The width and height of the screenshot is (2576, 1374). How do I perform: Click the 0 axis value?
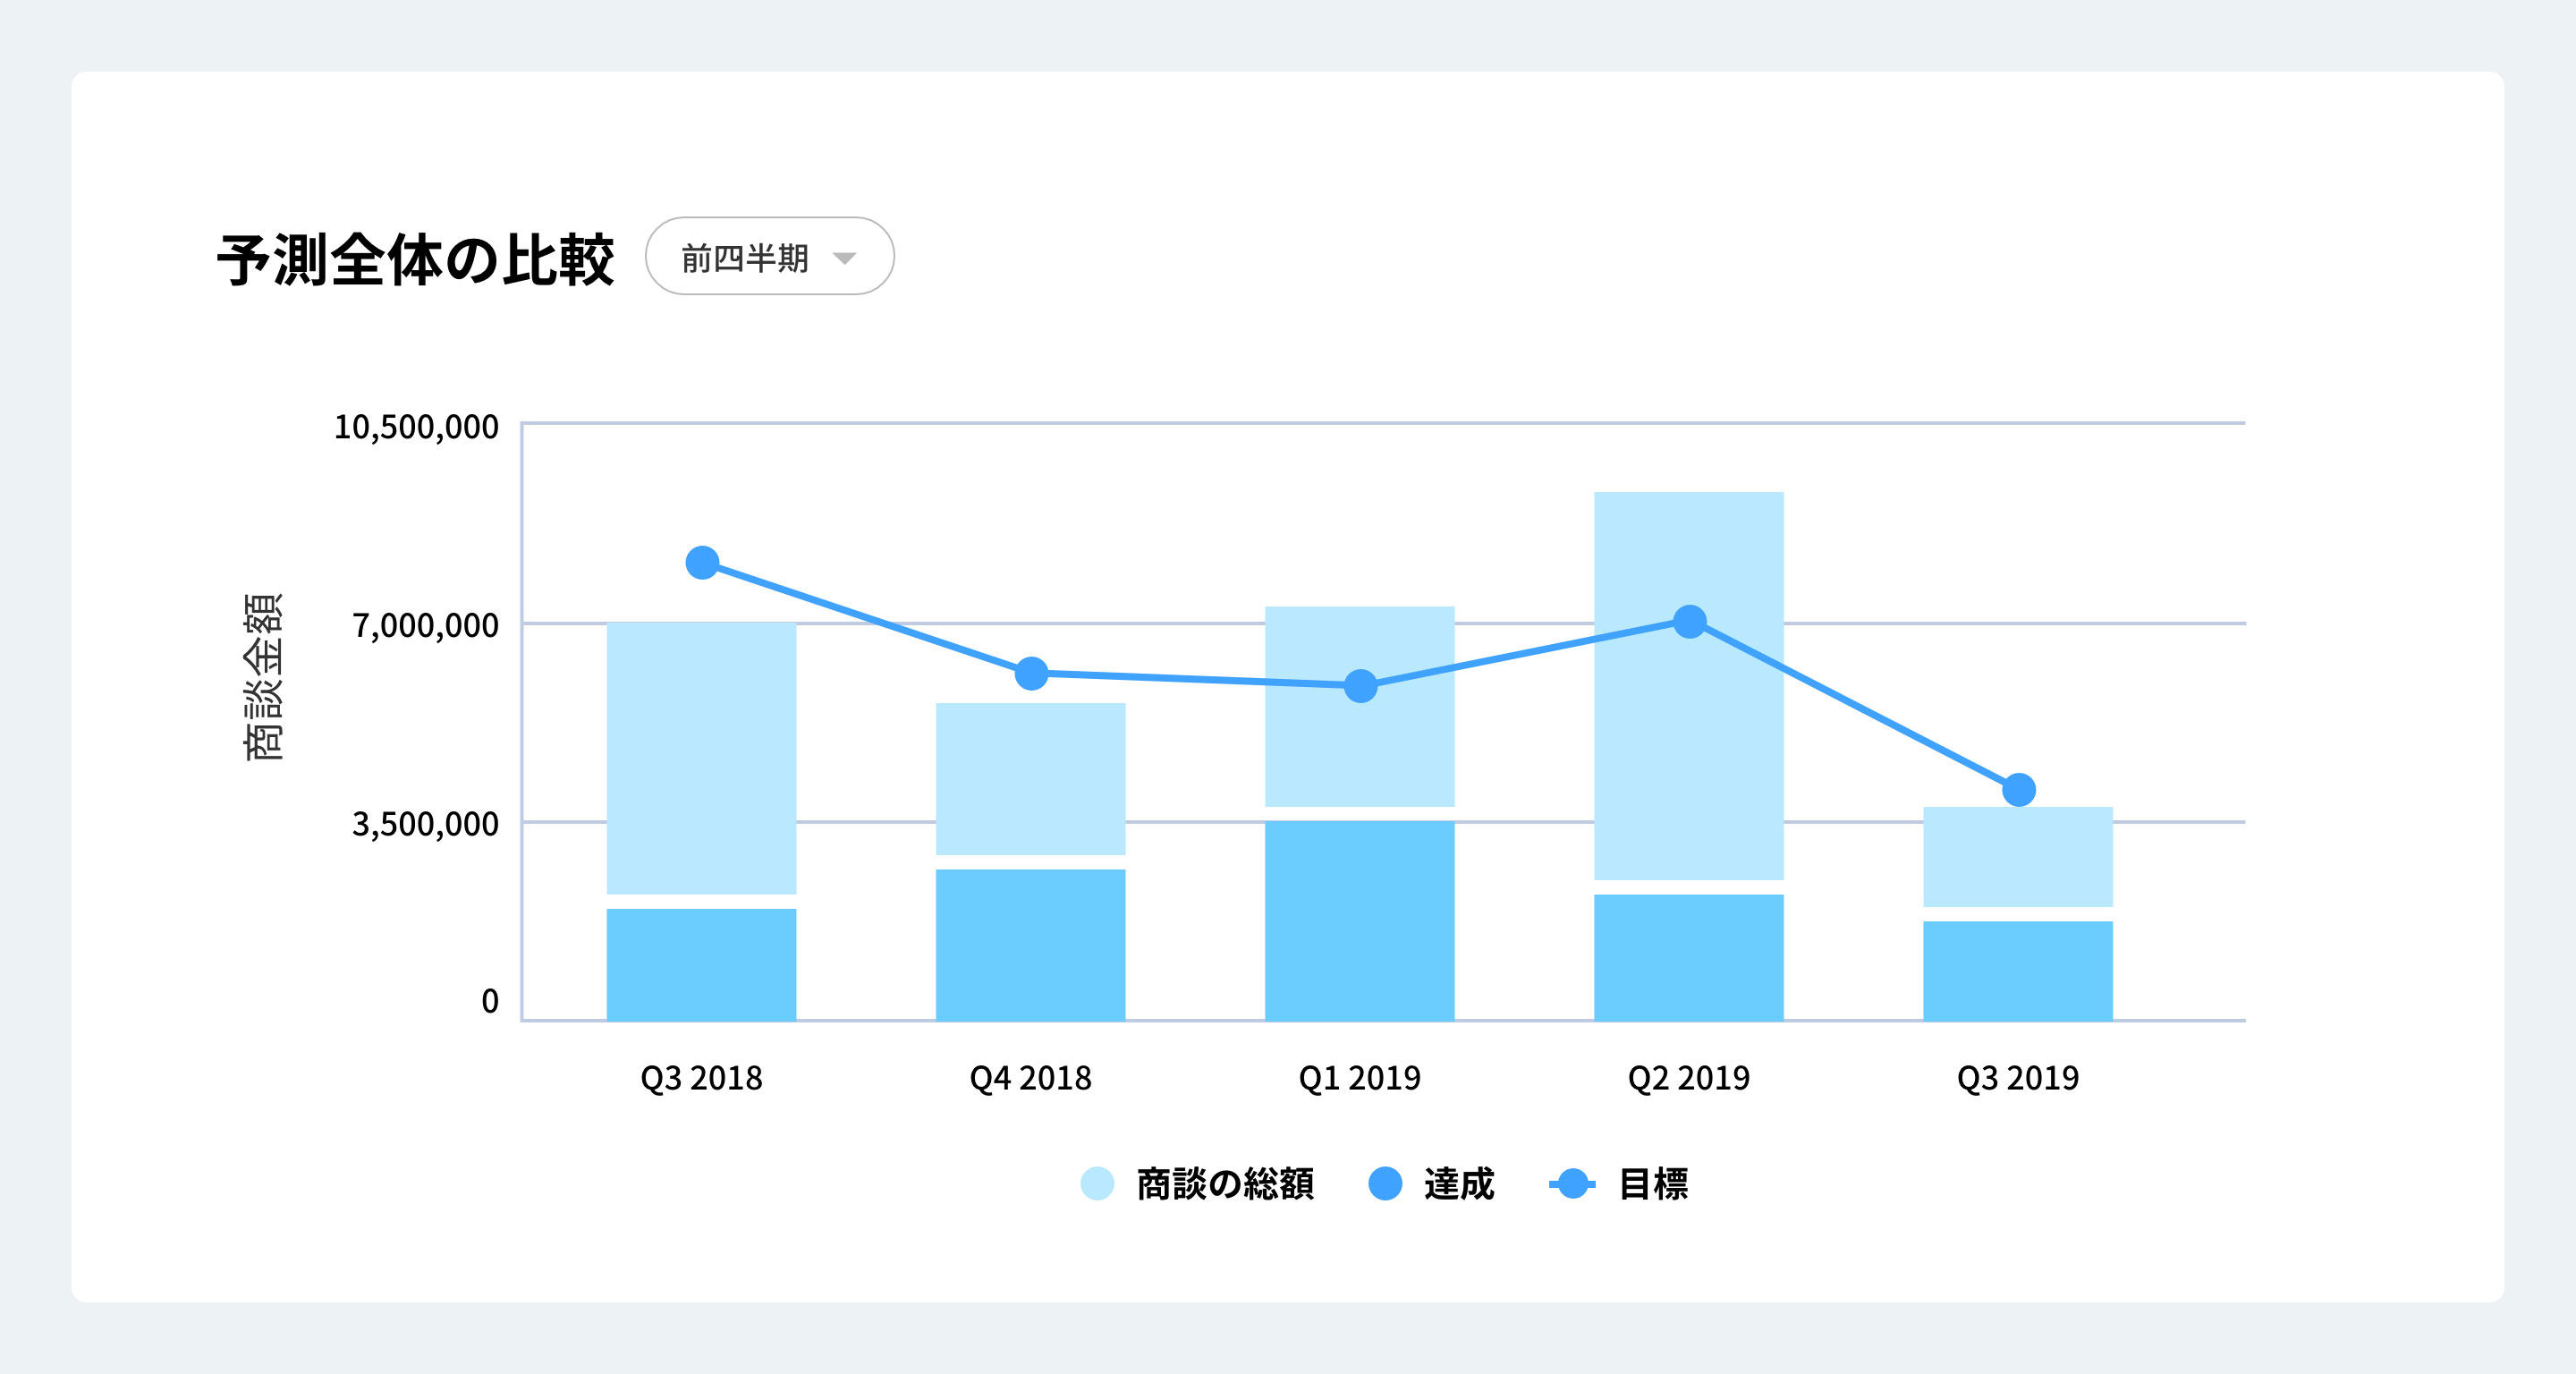coord(490,1001)
